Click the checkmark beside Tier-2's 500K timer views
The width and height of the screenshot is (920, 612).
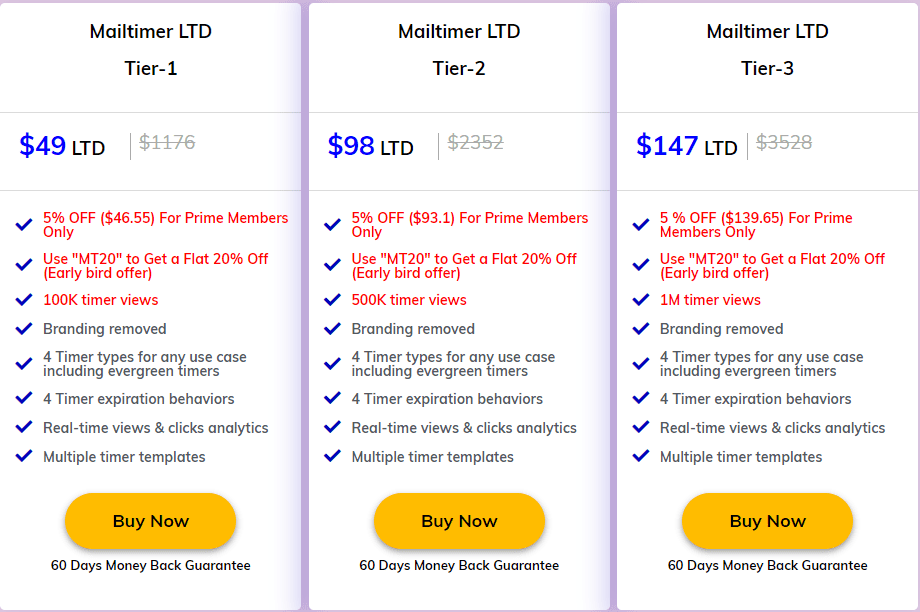(330, 299)
